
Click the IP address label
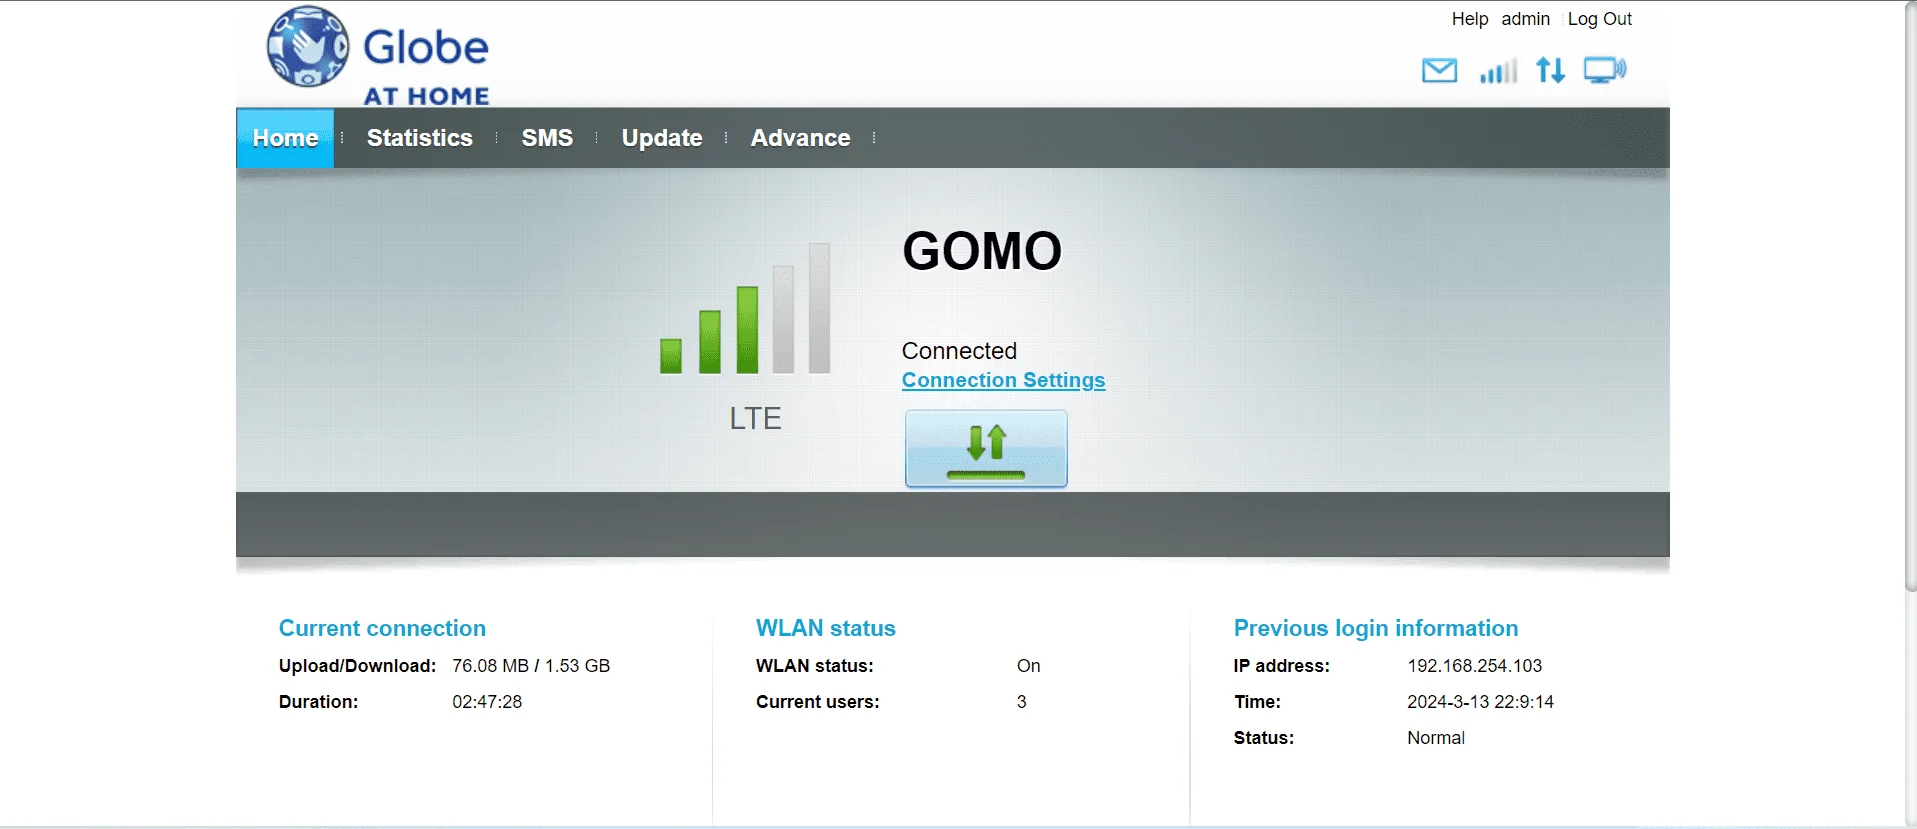point(1282,666)
